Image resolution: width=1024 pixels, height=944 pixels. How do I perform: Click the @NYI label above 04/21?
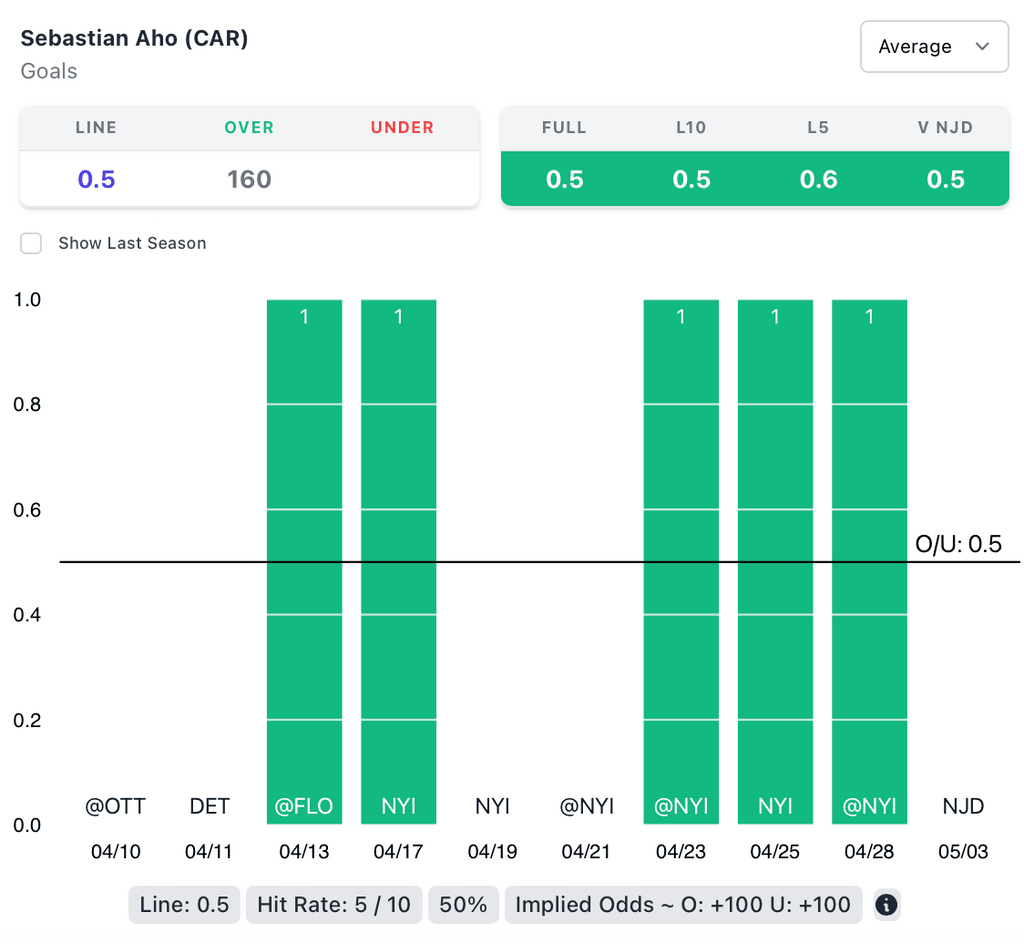[x=586, y=806]
